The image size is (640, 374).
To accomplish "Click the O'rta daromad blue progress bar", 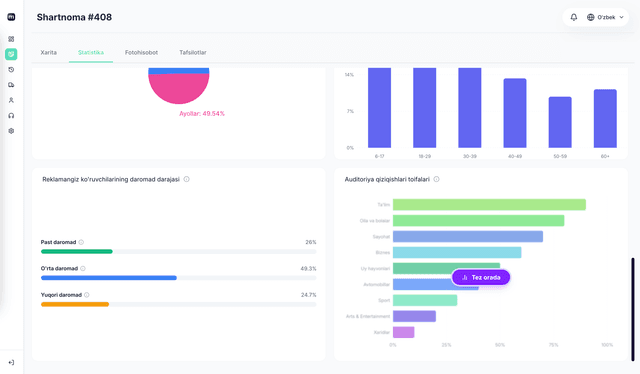I will (109, 278).
